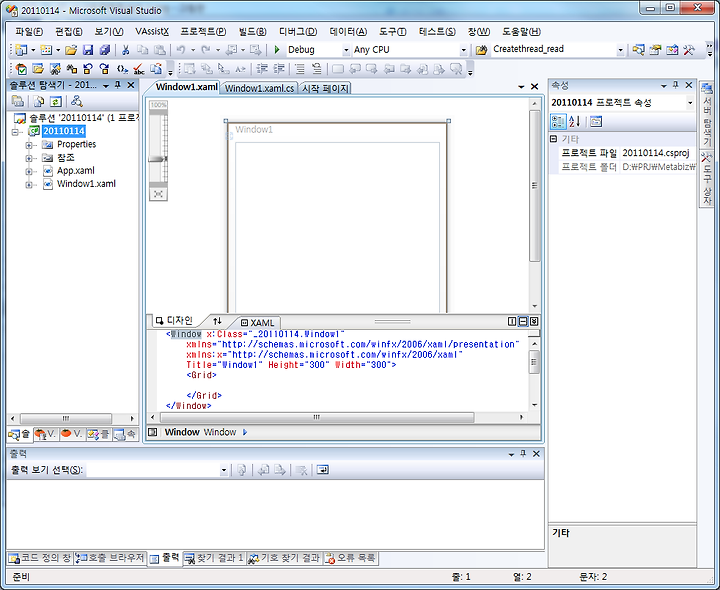Image resolution: width=720 pixels, height=590 pixels.
Task: Click the Save All icon
Action: 105,50
